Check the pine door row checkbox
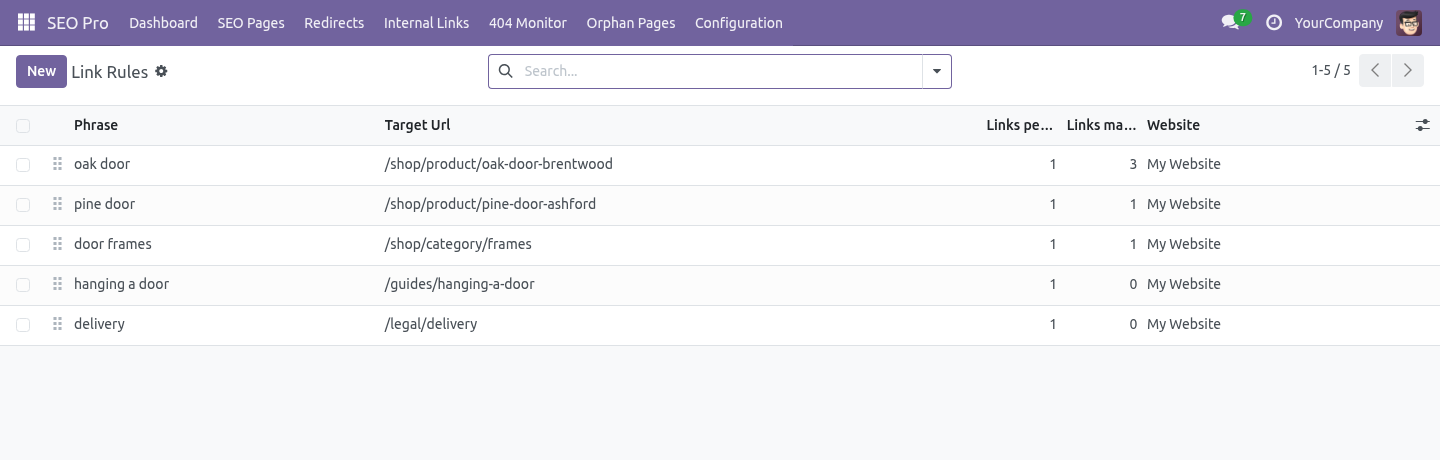Image resolution: width=1440 pixels, height=460 pixels. (x=23, y=204)
